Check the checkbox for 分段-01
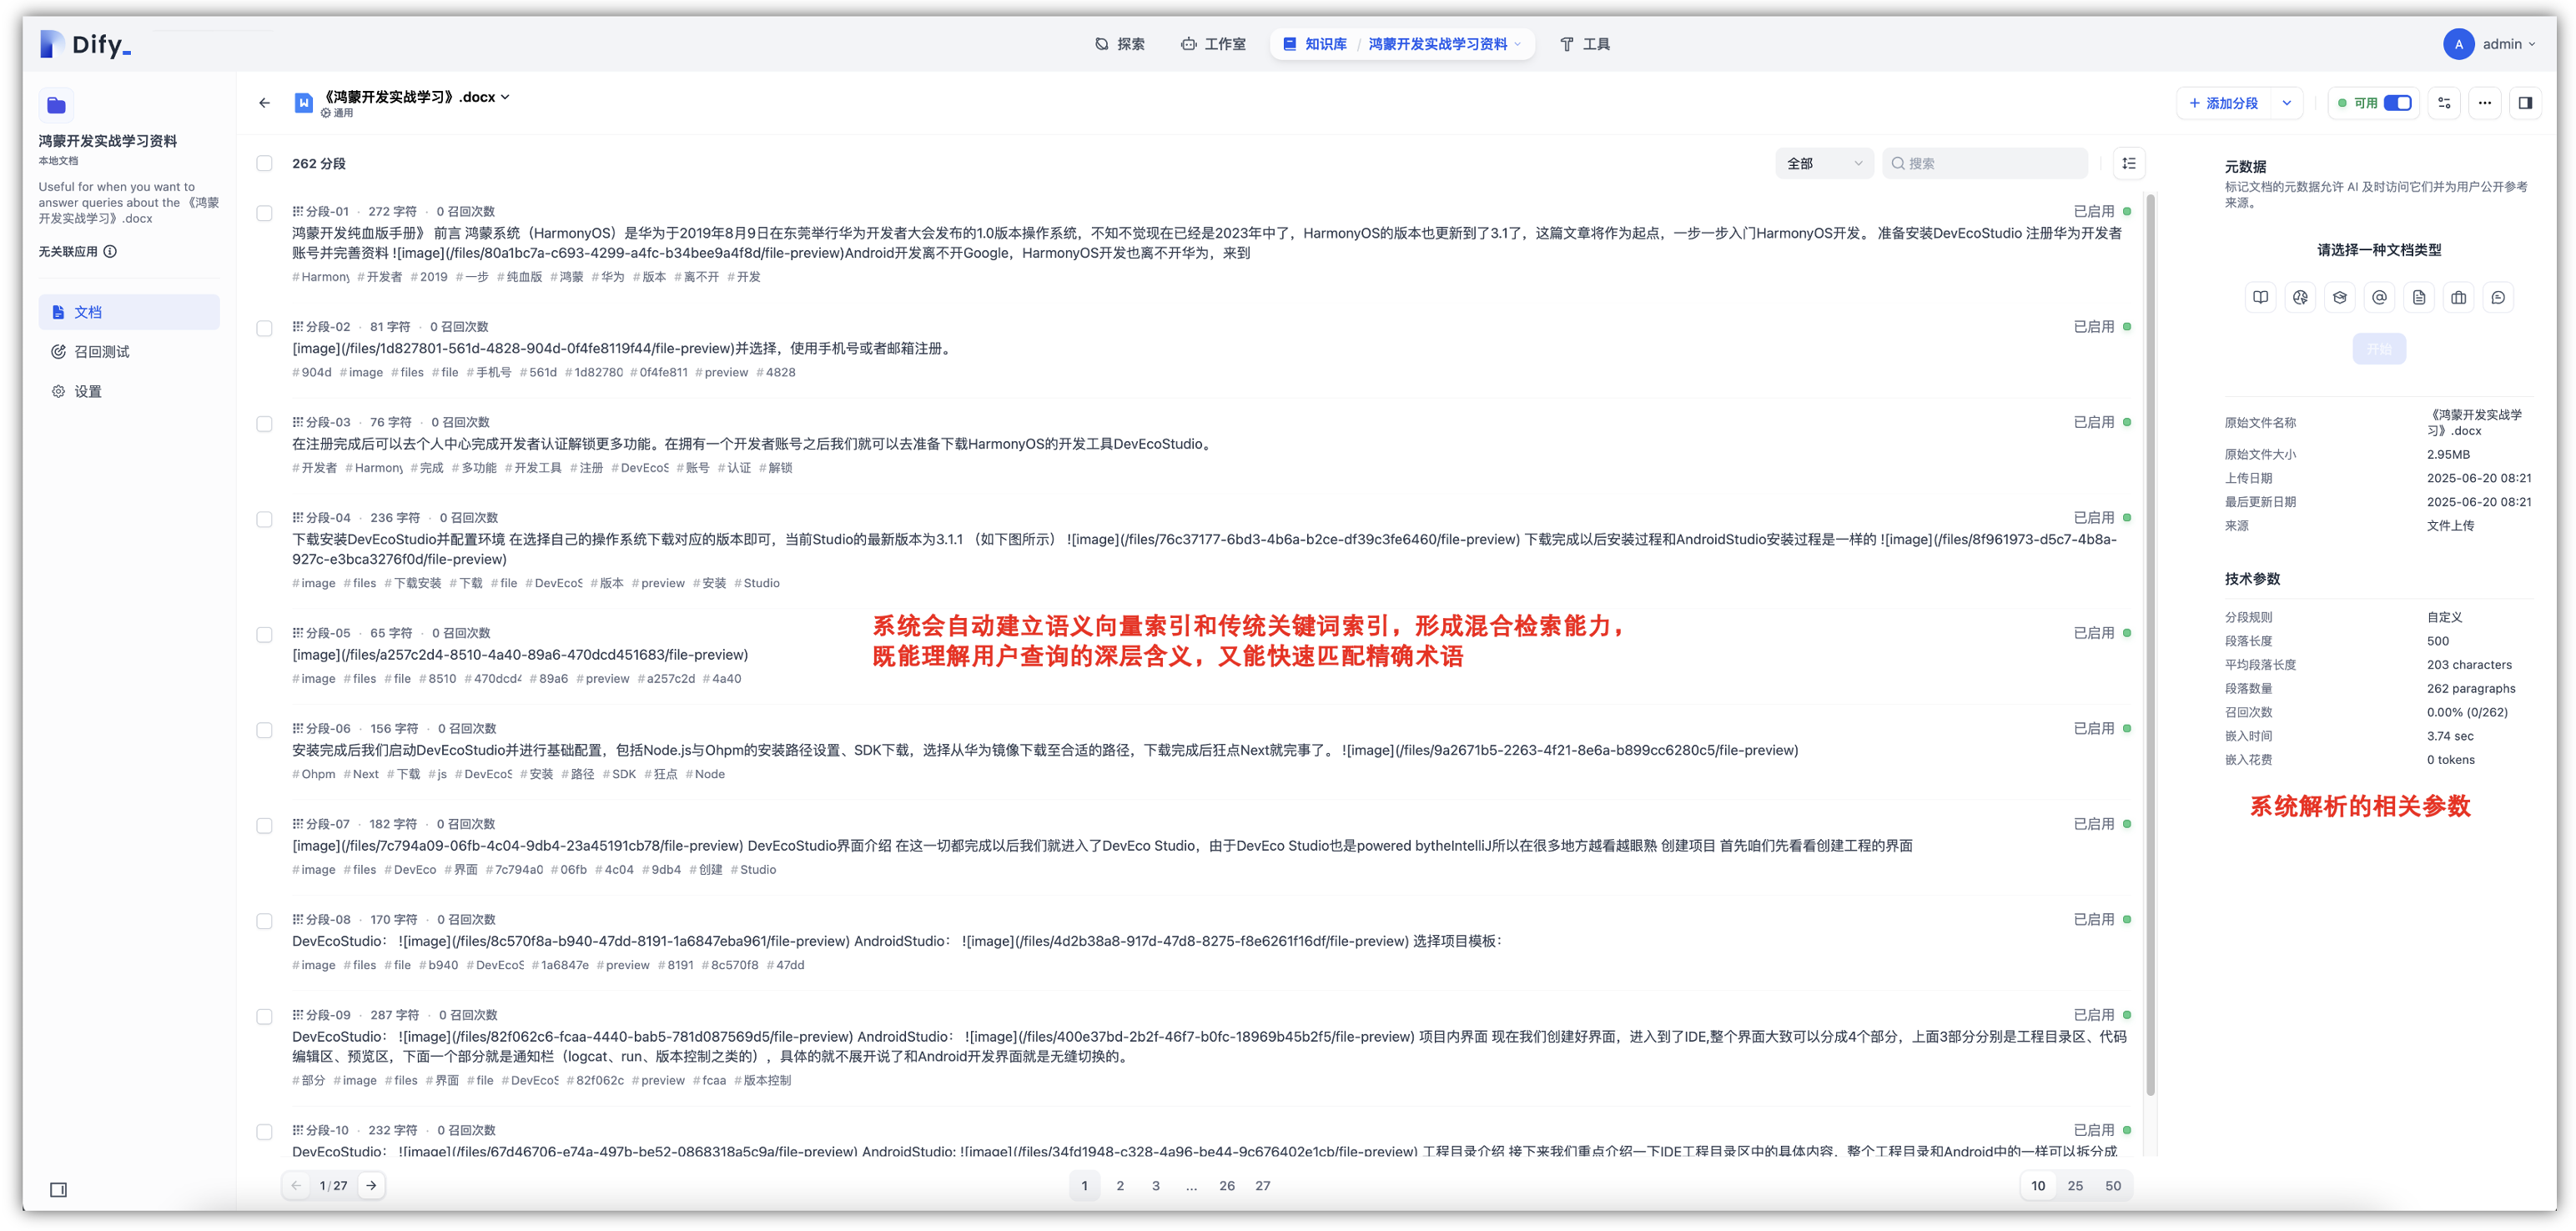 pyautogui.click(x=264, y=213)
